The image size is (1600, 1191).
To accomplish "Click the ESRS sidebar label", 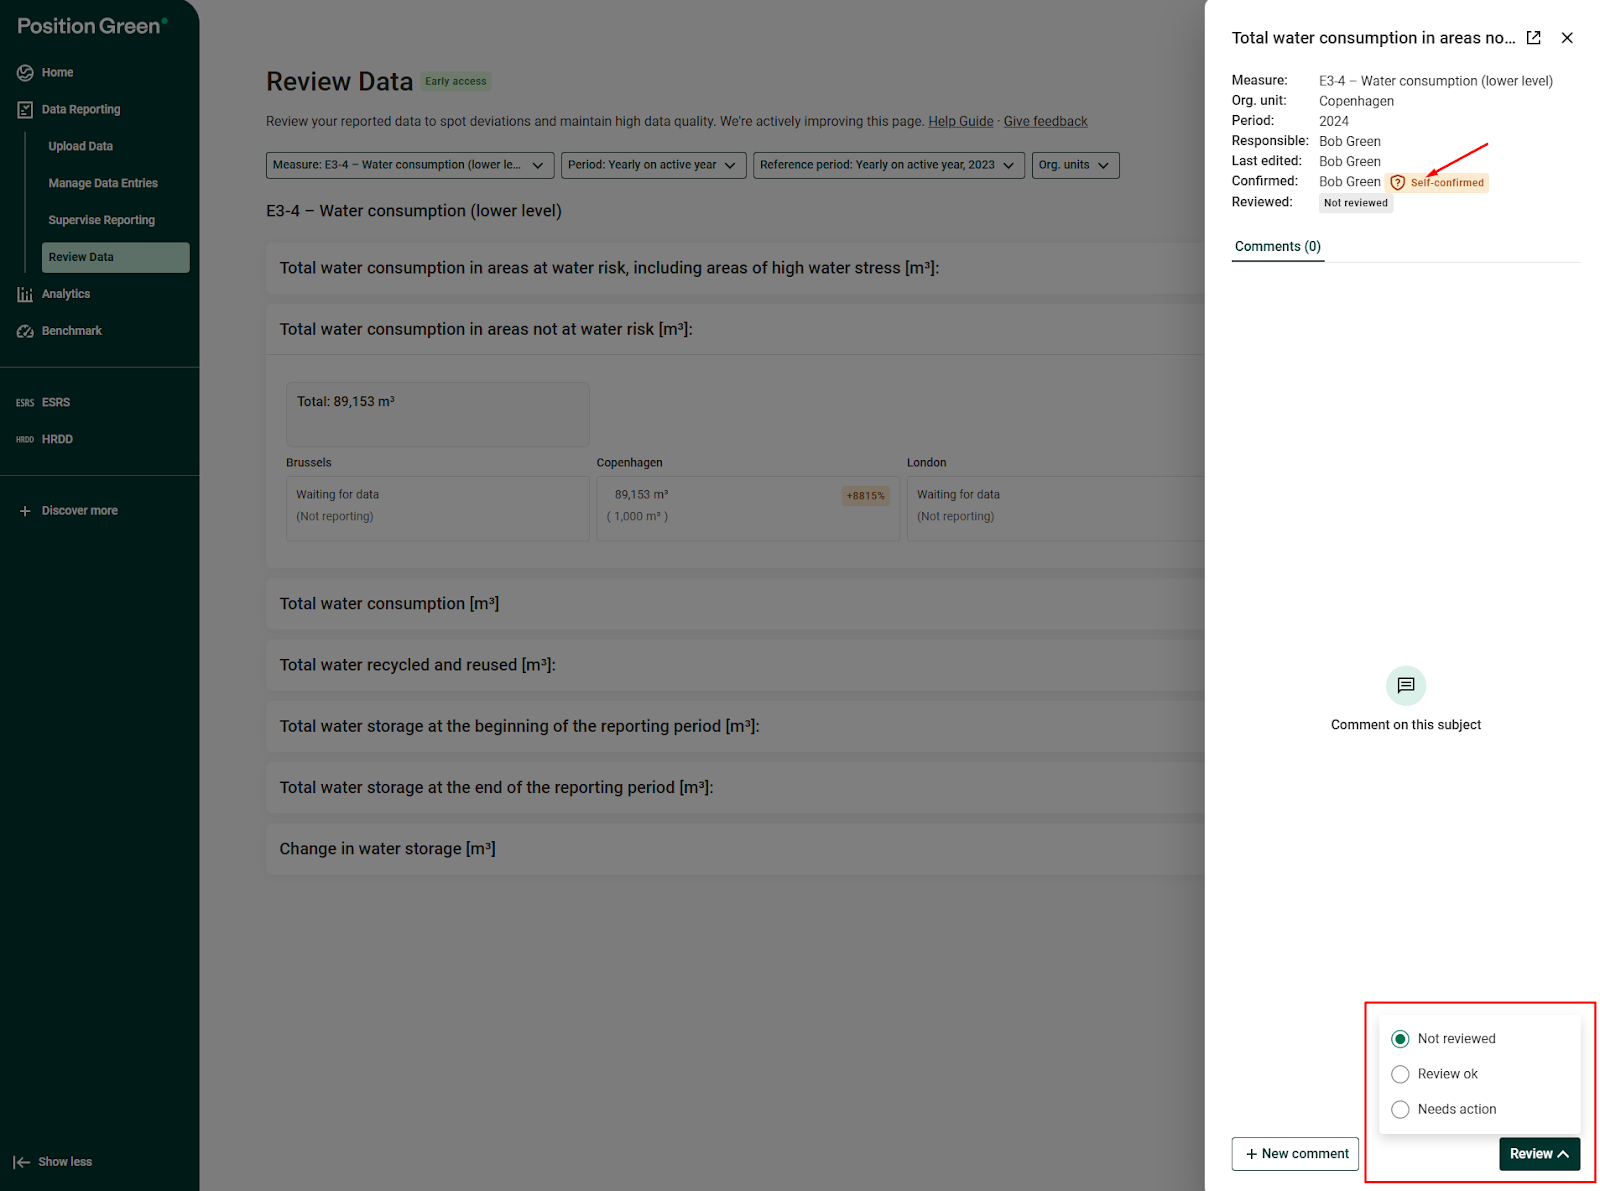I will click(x=56, y=403).
